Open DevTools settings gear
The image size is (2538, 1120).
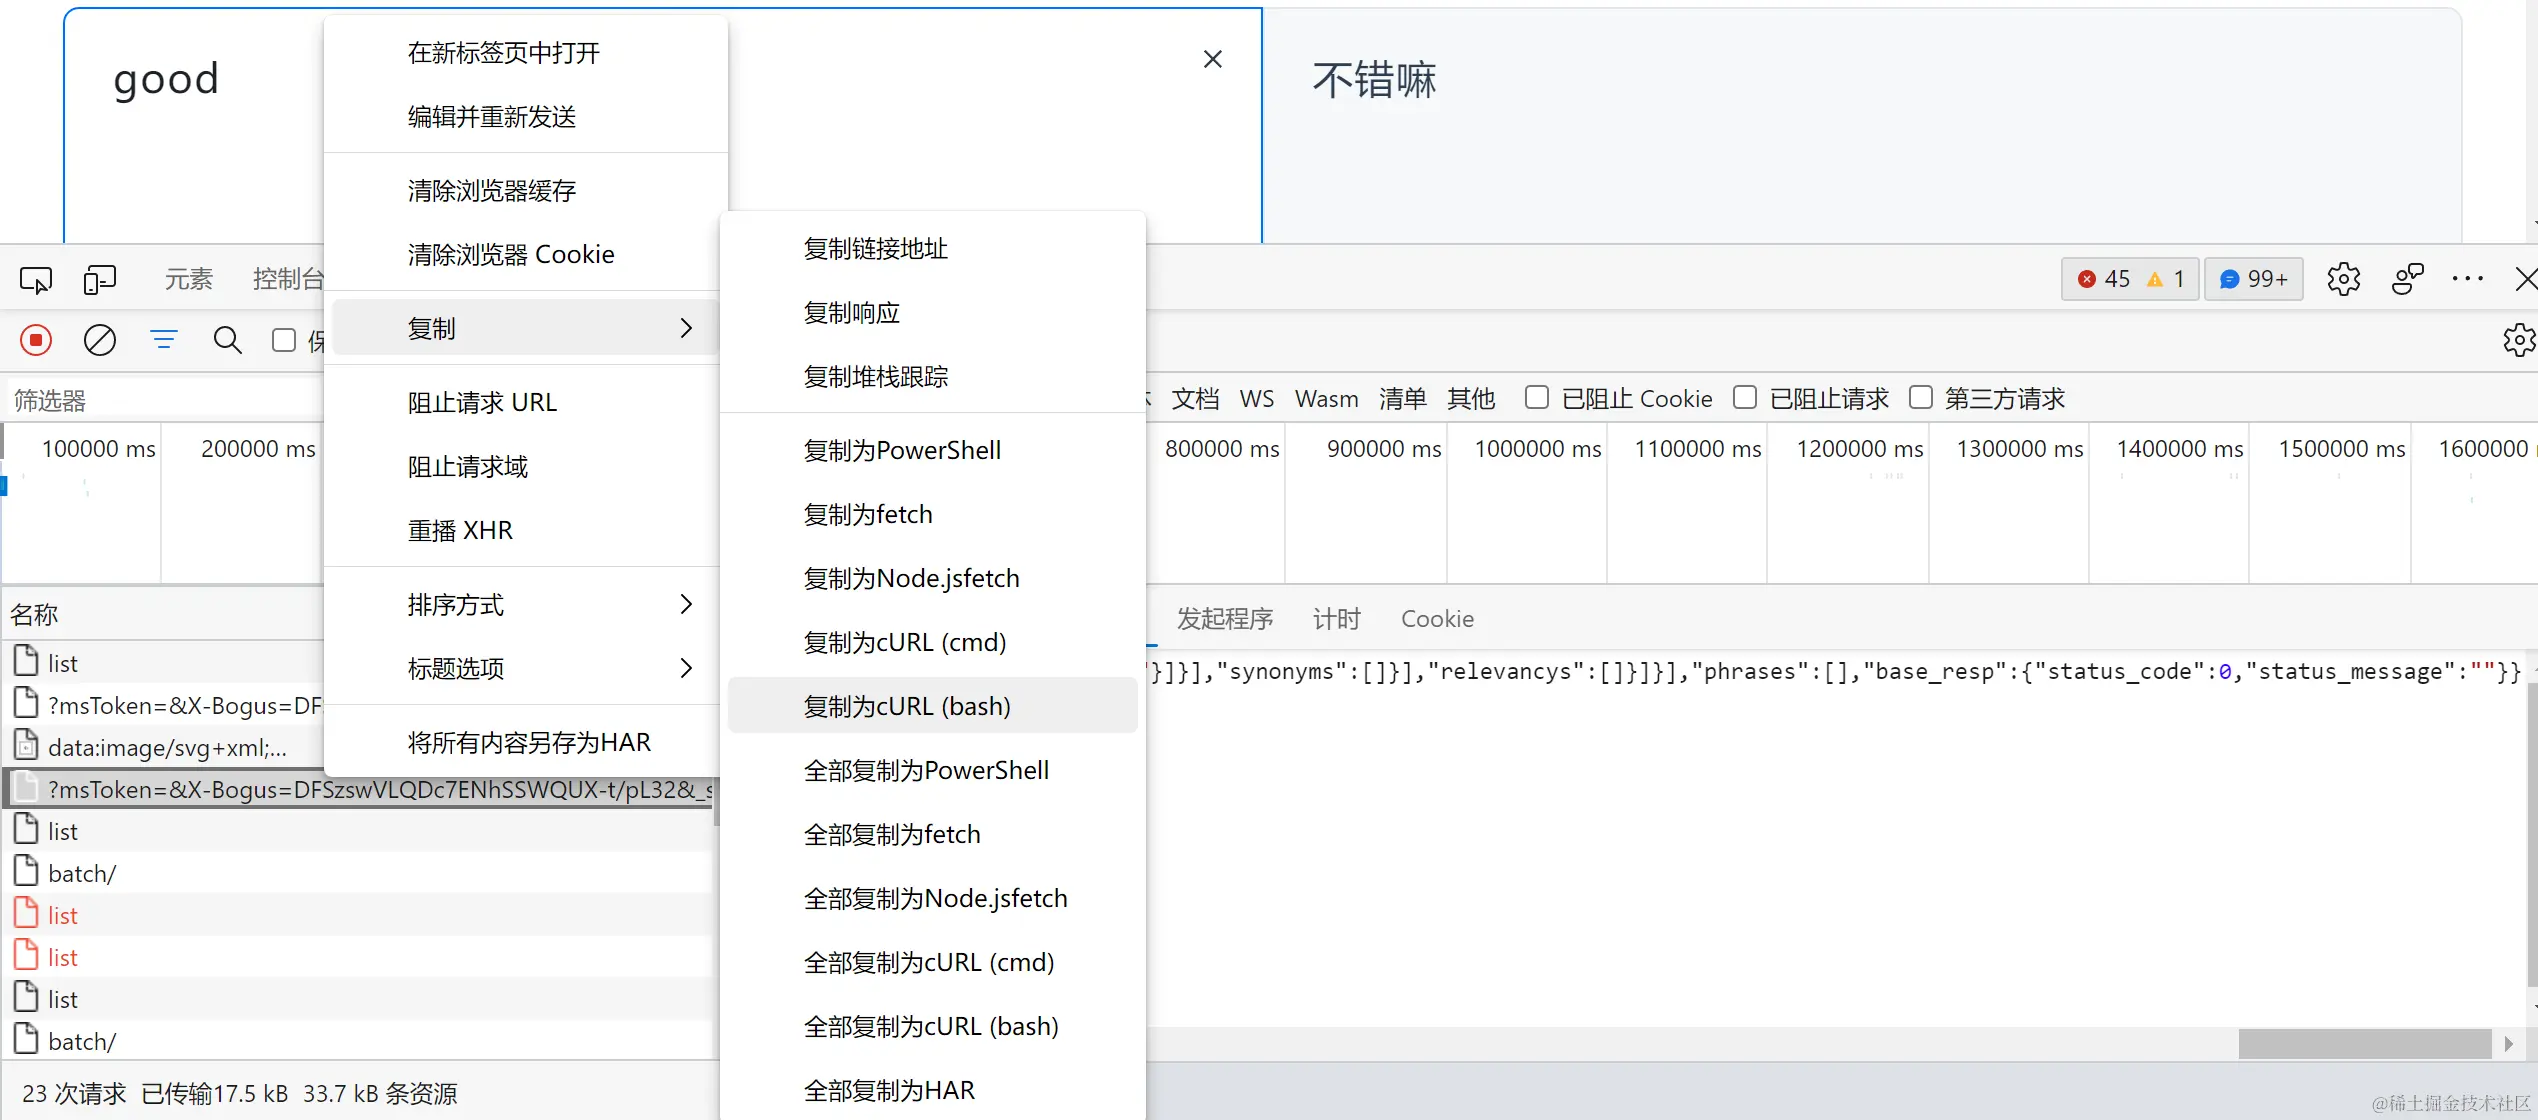click(x=2343, y=280)
